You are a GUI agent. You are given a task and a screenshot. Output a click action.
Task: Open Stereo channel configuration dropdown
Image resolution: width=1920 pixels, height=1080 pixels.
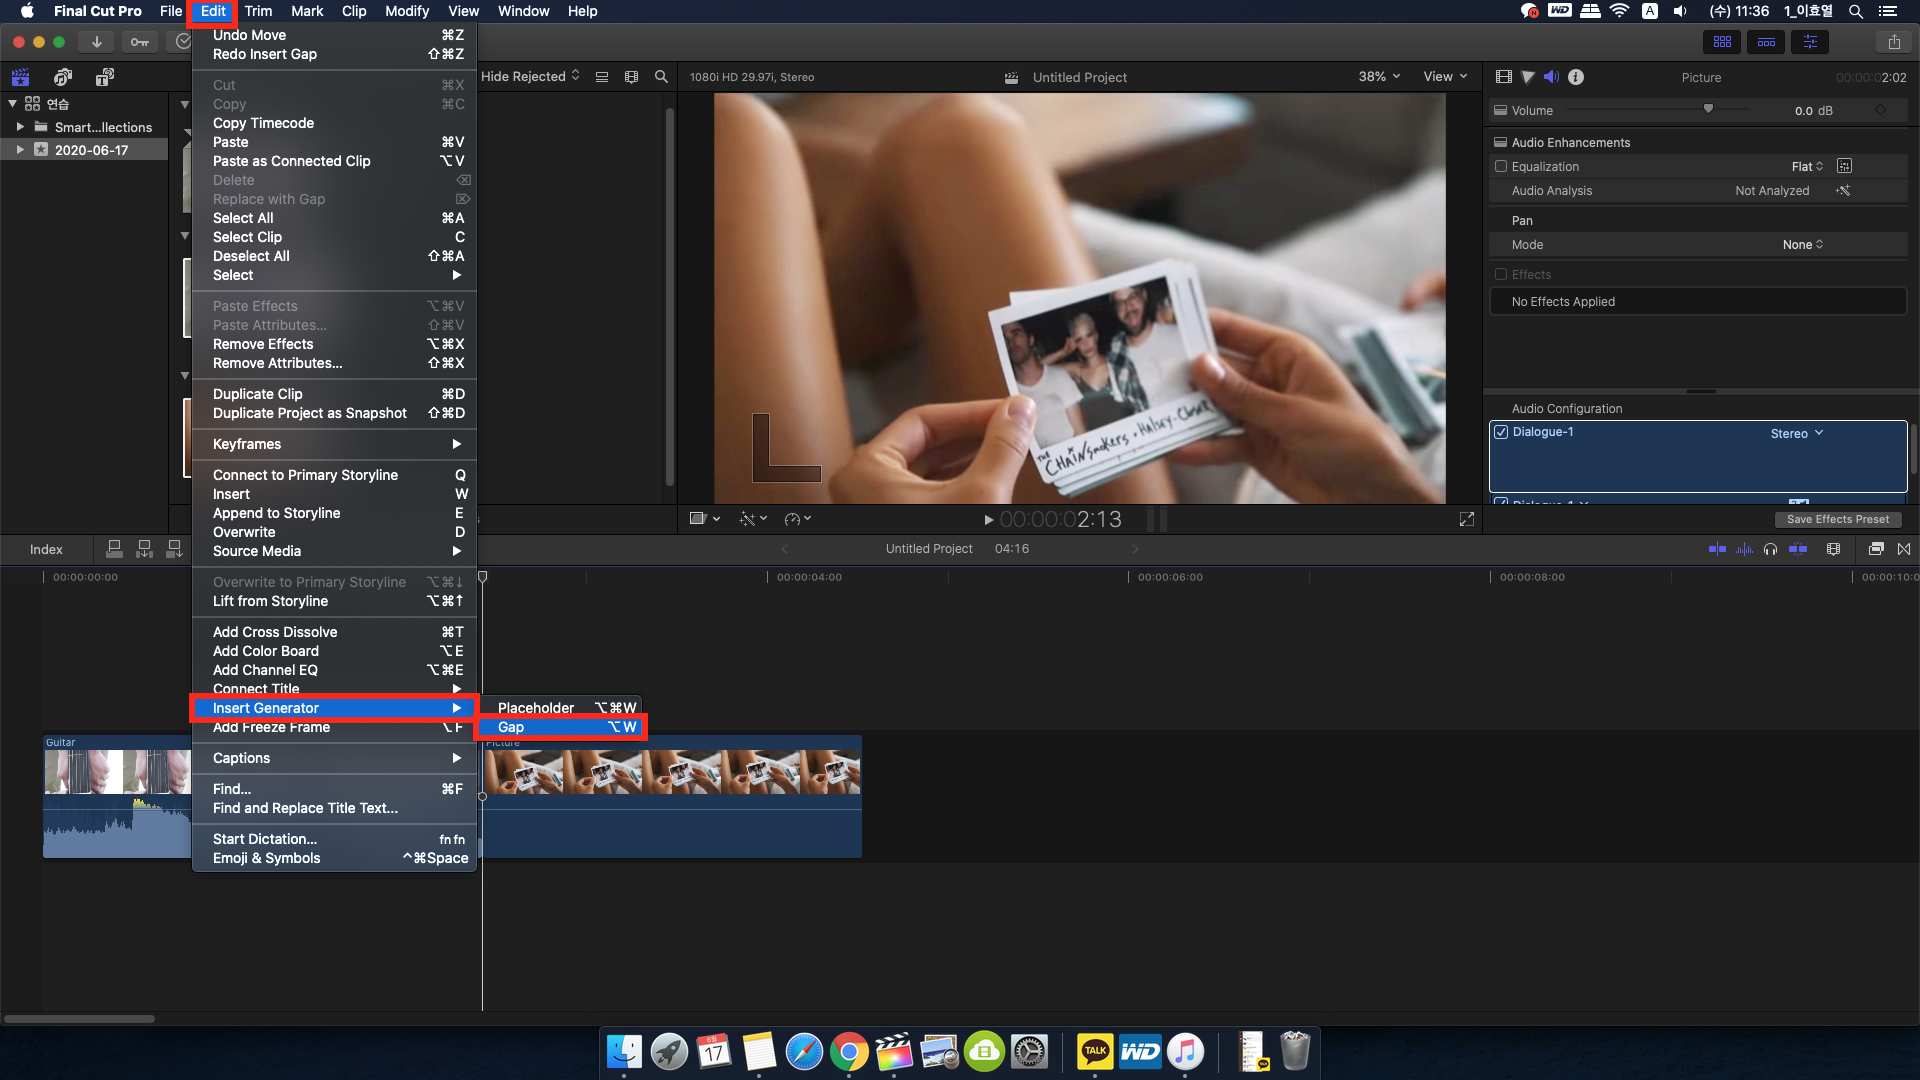click(x=1797, y=433)
